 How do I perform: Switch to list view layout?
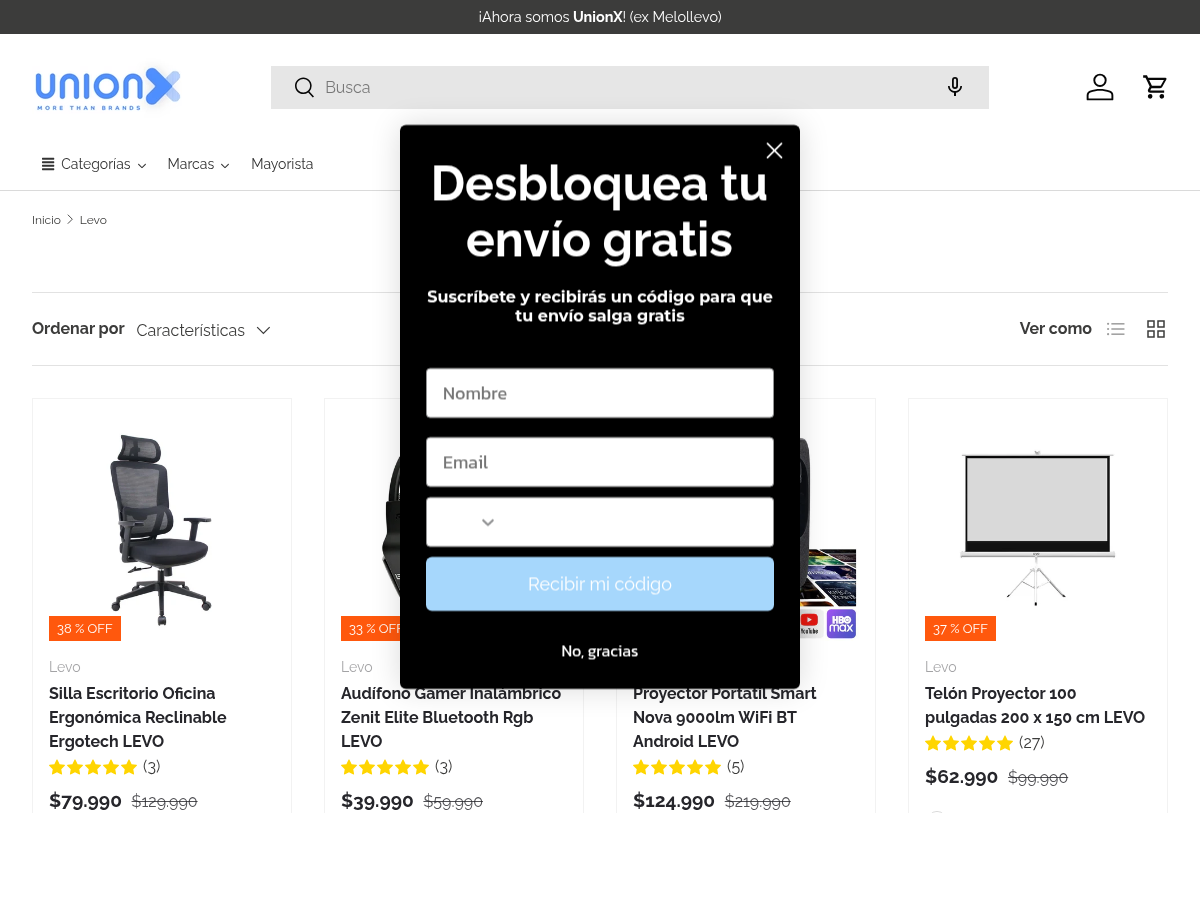pos(1116,329)
